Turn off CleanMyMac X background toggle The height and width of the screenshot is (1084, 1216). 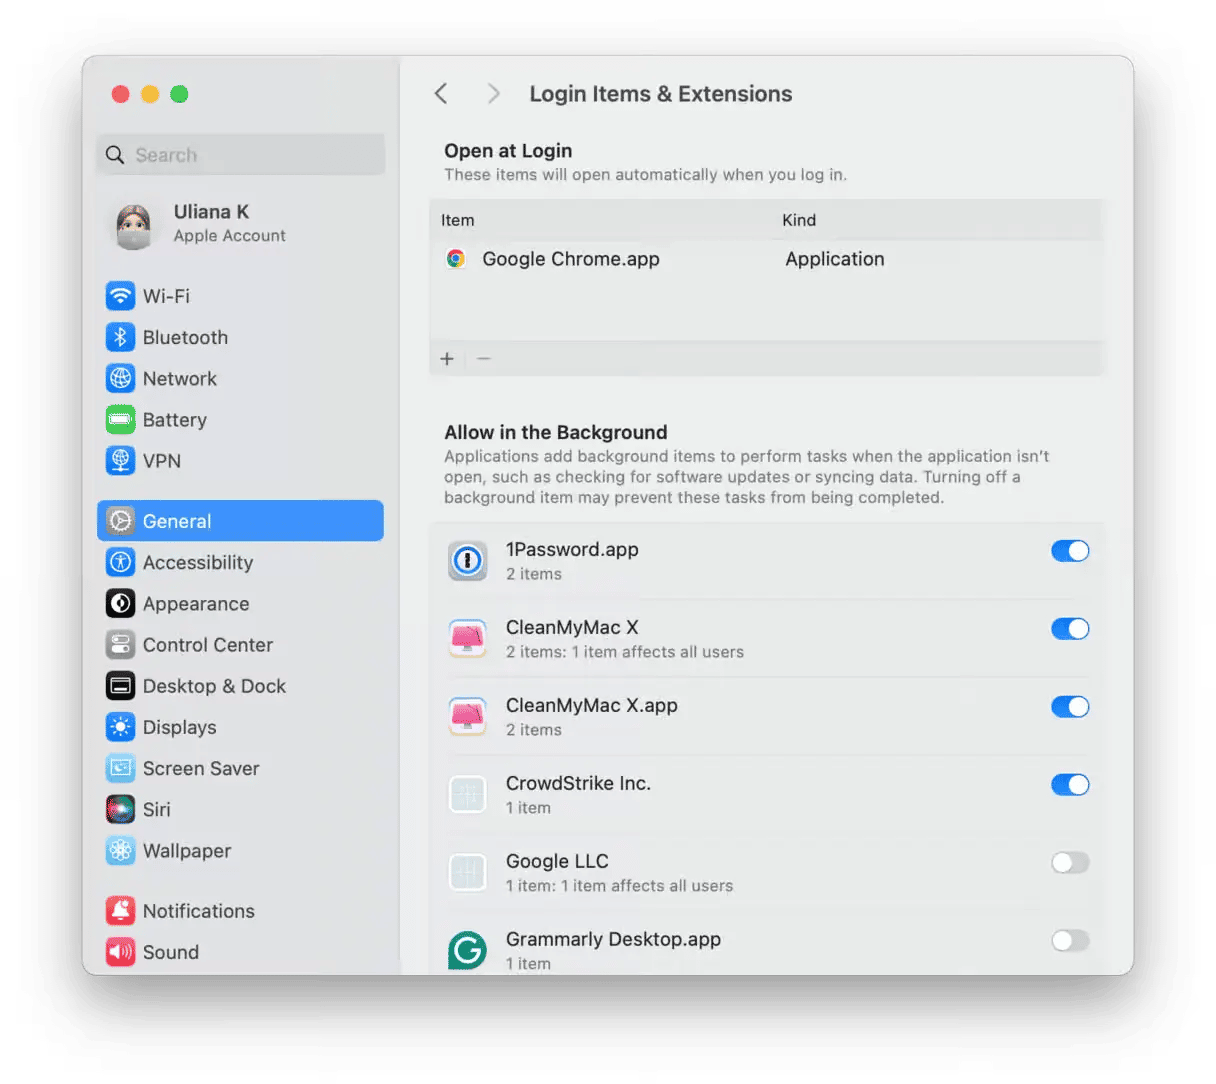point(1069,629)
